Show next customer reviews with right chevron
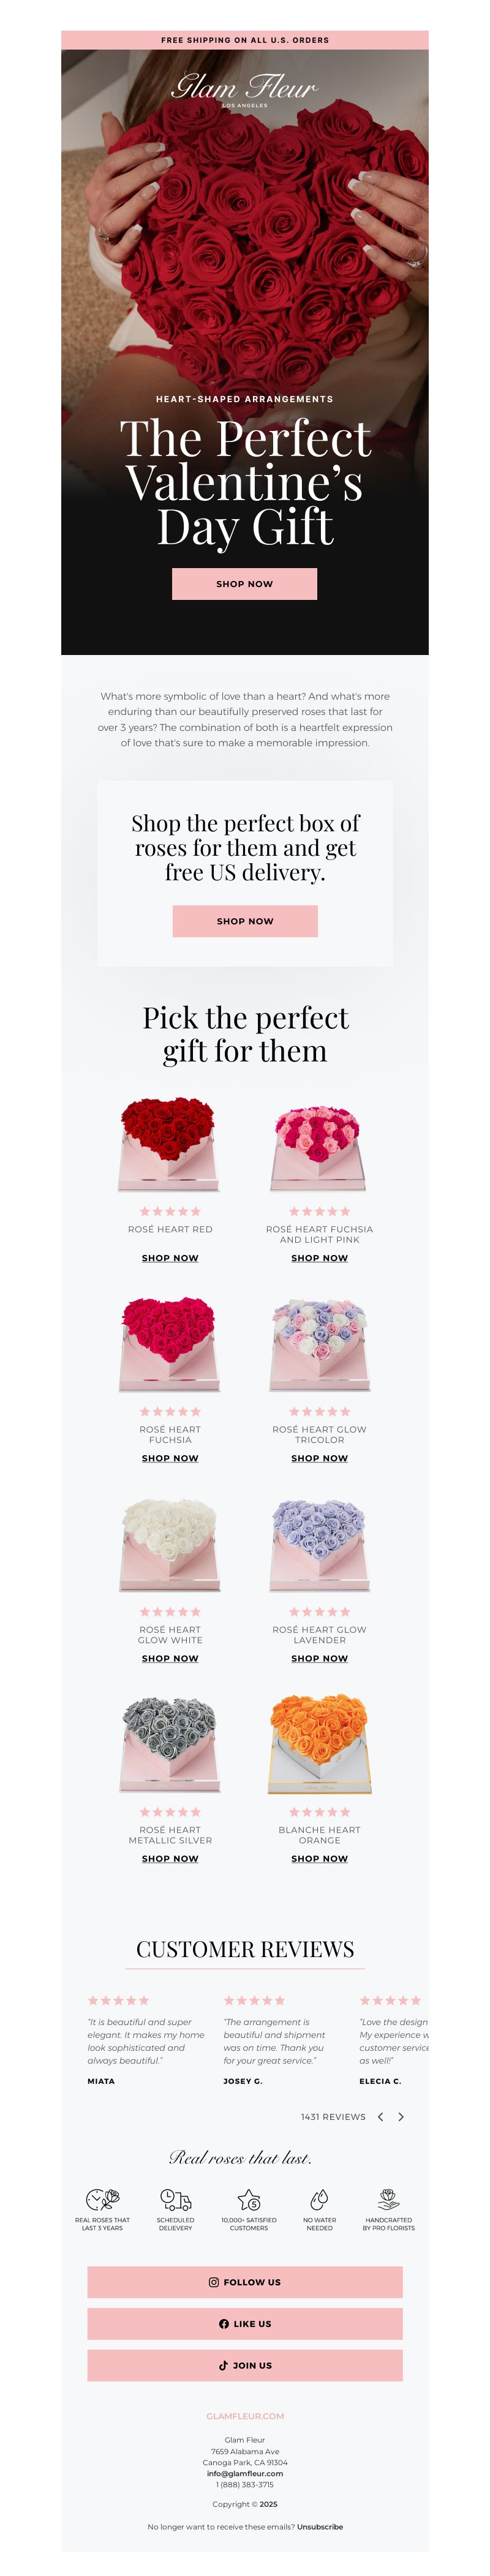 (401, 2116)
